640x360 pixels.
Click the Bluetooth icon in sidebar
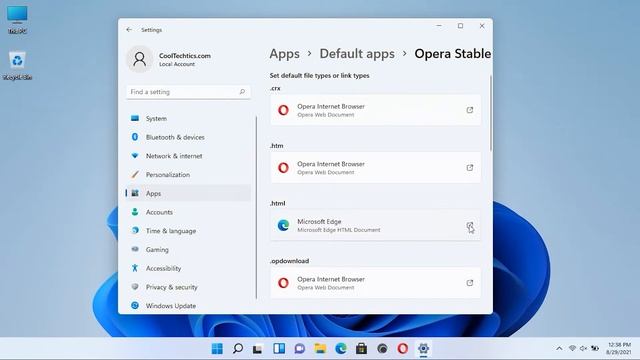coord(135,137)
